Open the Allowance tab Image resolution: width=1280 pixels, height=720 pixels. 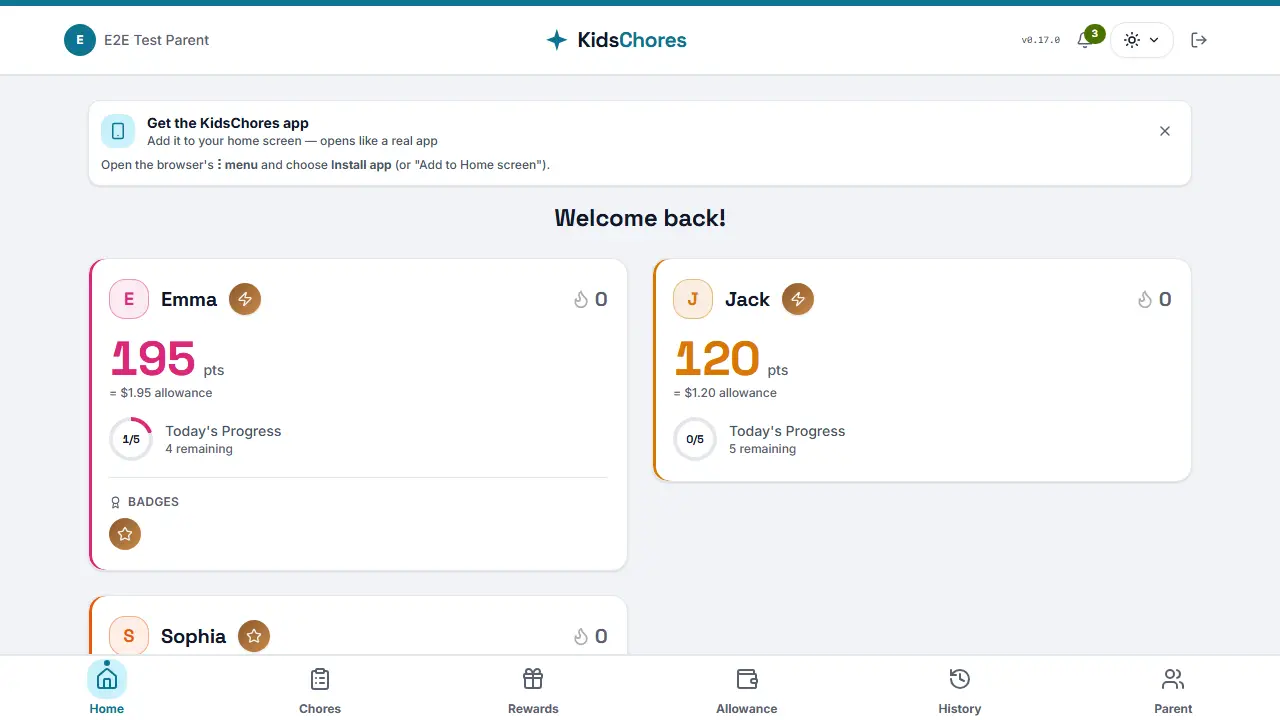point(747,688)
